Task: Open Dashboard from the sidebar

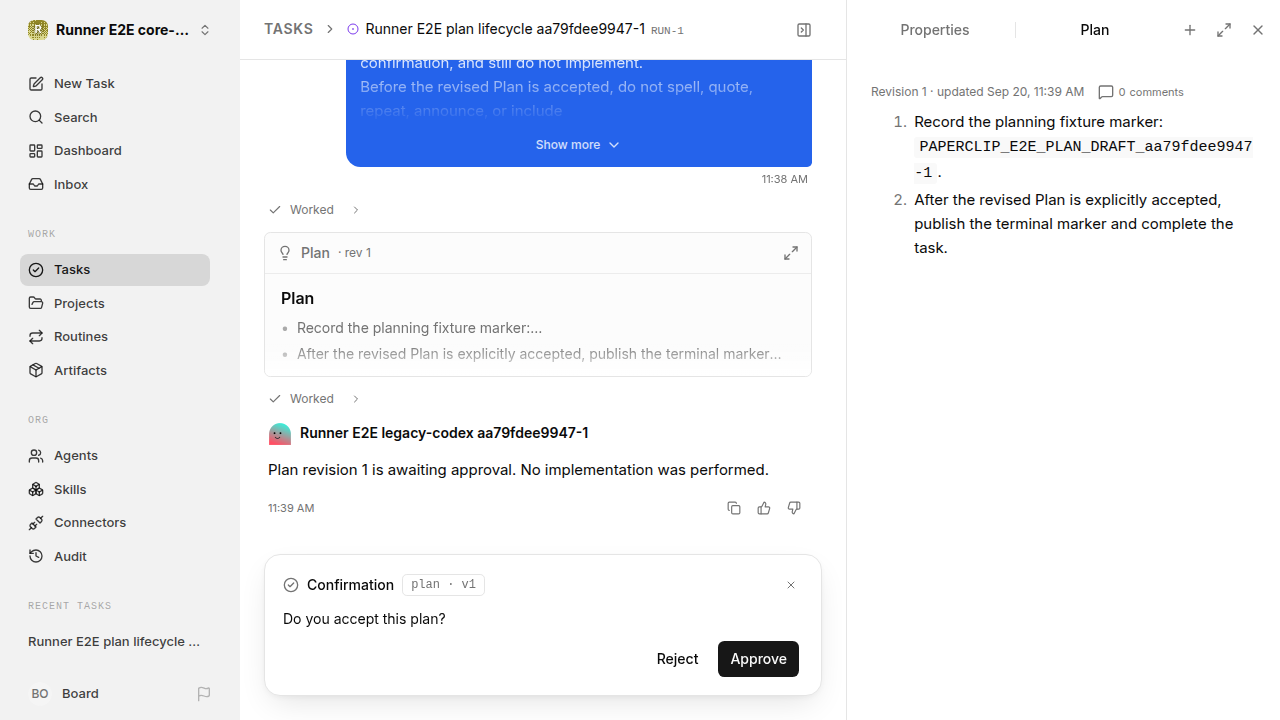Action: 115,150
